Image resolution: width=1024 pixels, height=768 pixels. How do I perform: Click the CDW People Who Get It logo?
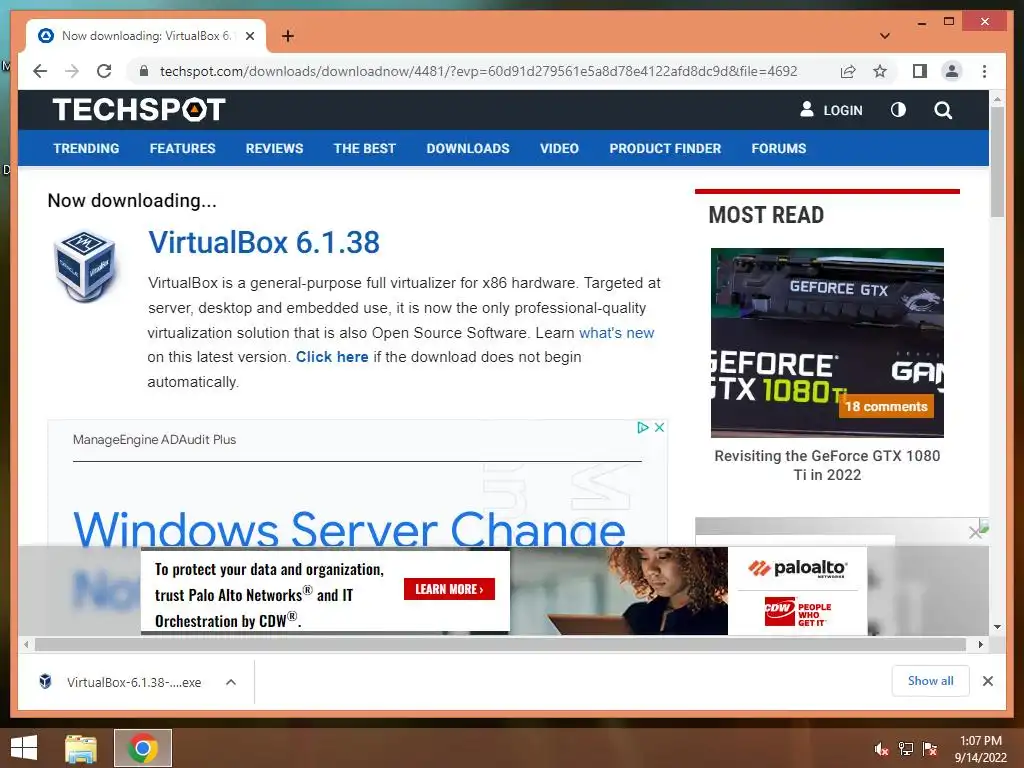[797, 612]
